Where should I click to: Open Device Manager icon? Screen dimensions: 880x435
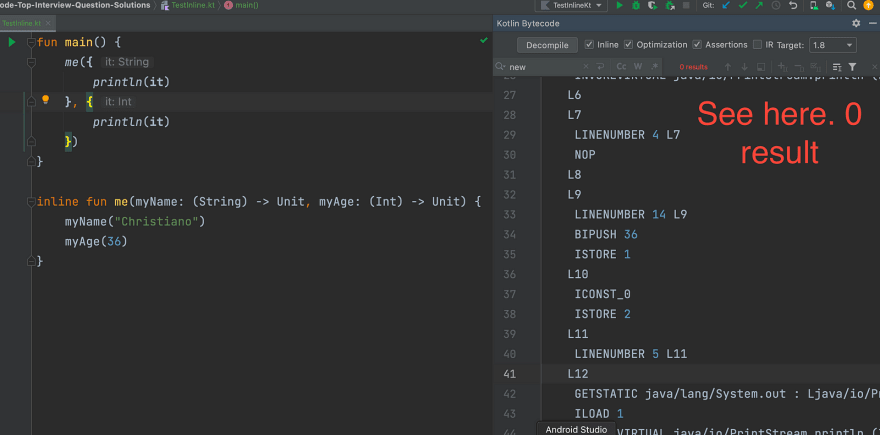pos(814,5)
